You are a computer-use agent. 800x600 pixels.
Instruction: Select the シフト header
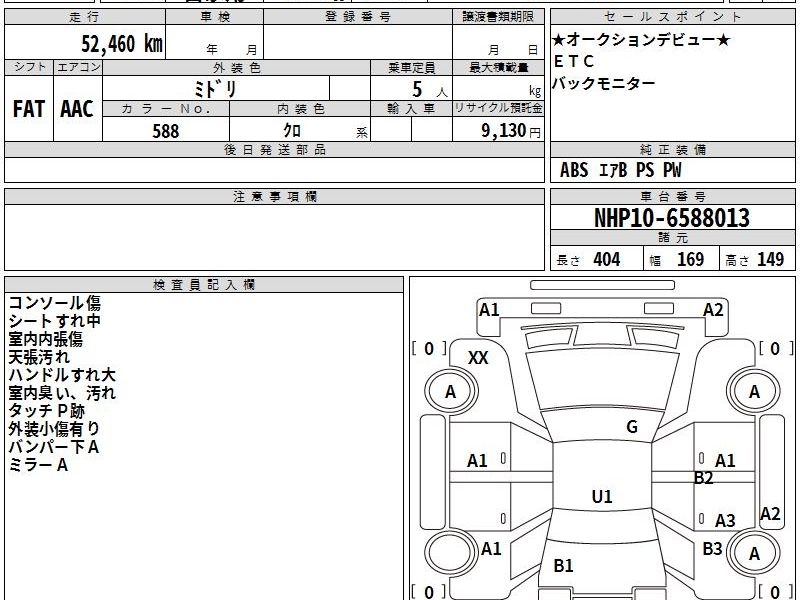30,67
